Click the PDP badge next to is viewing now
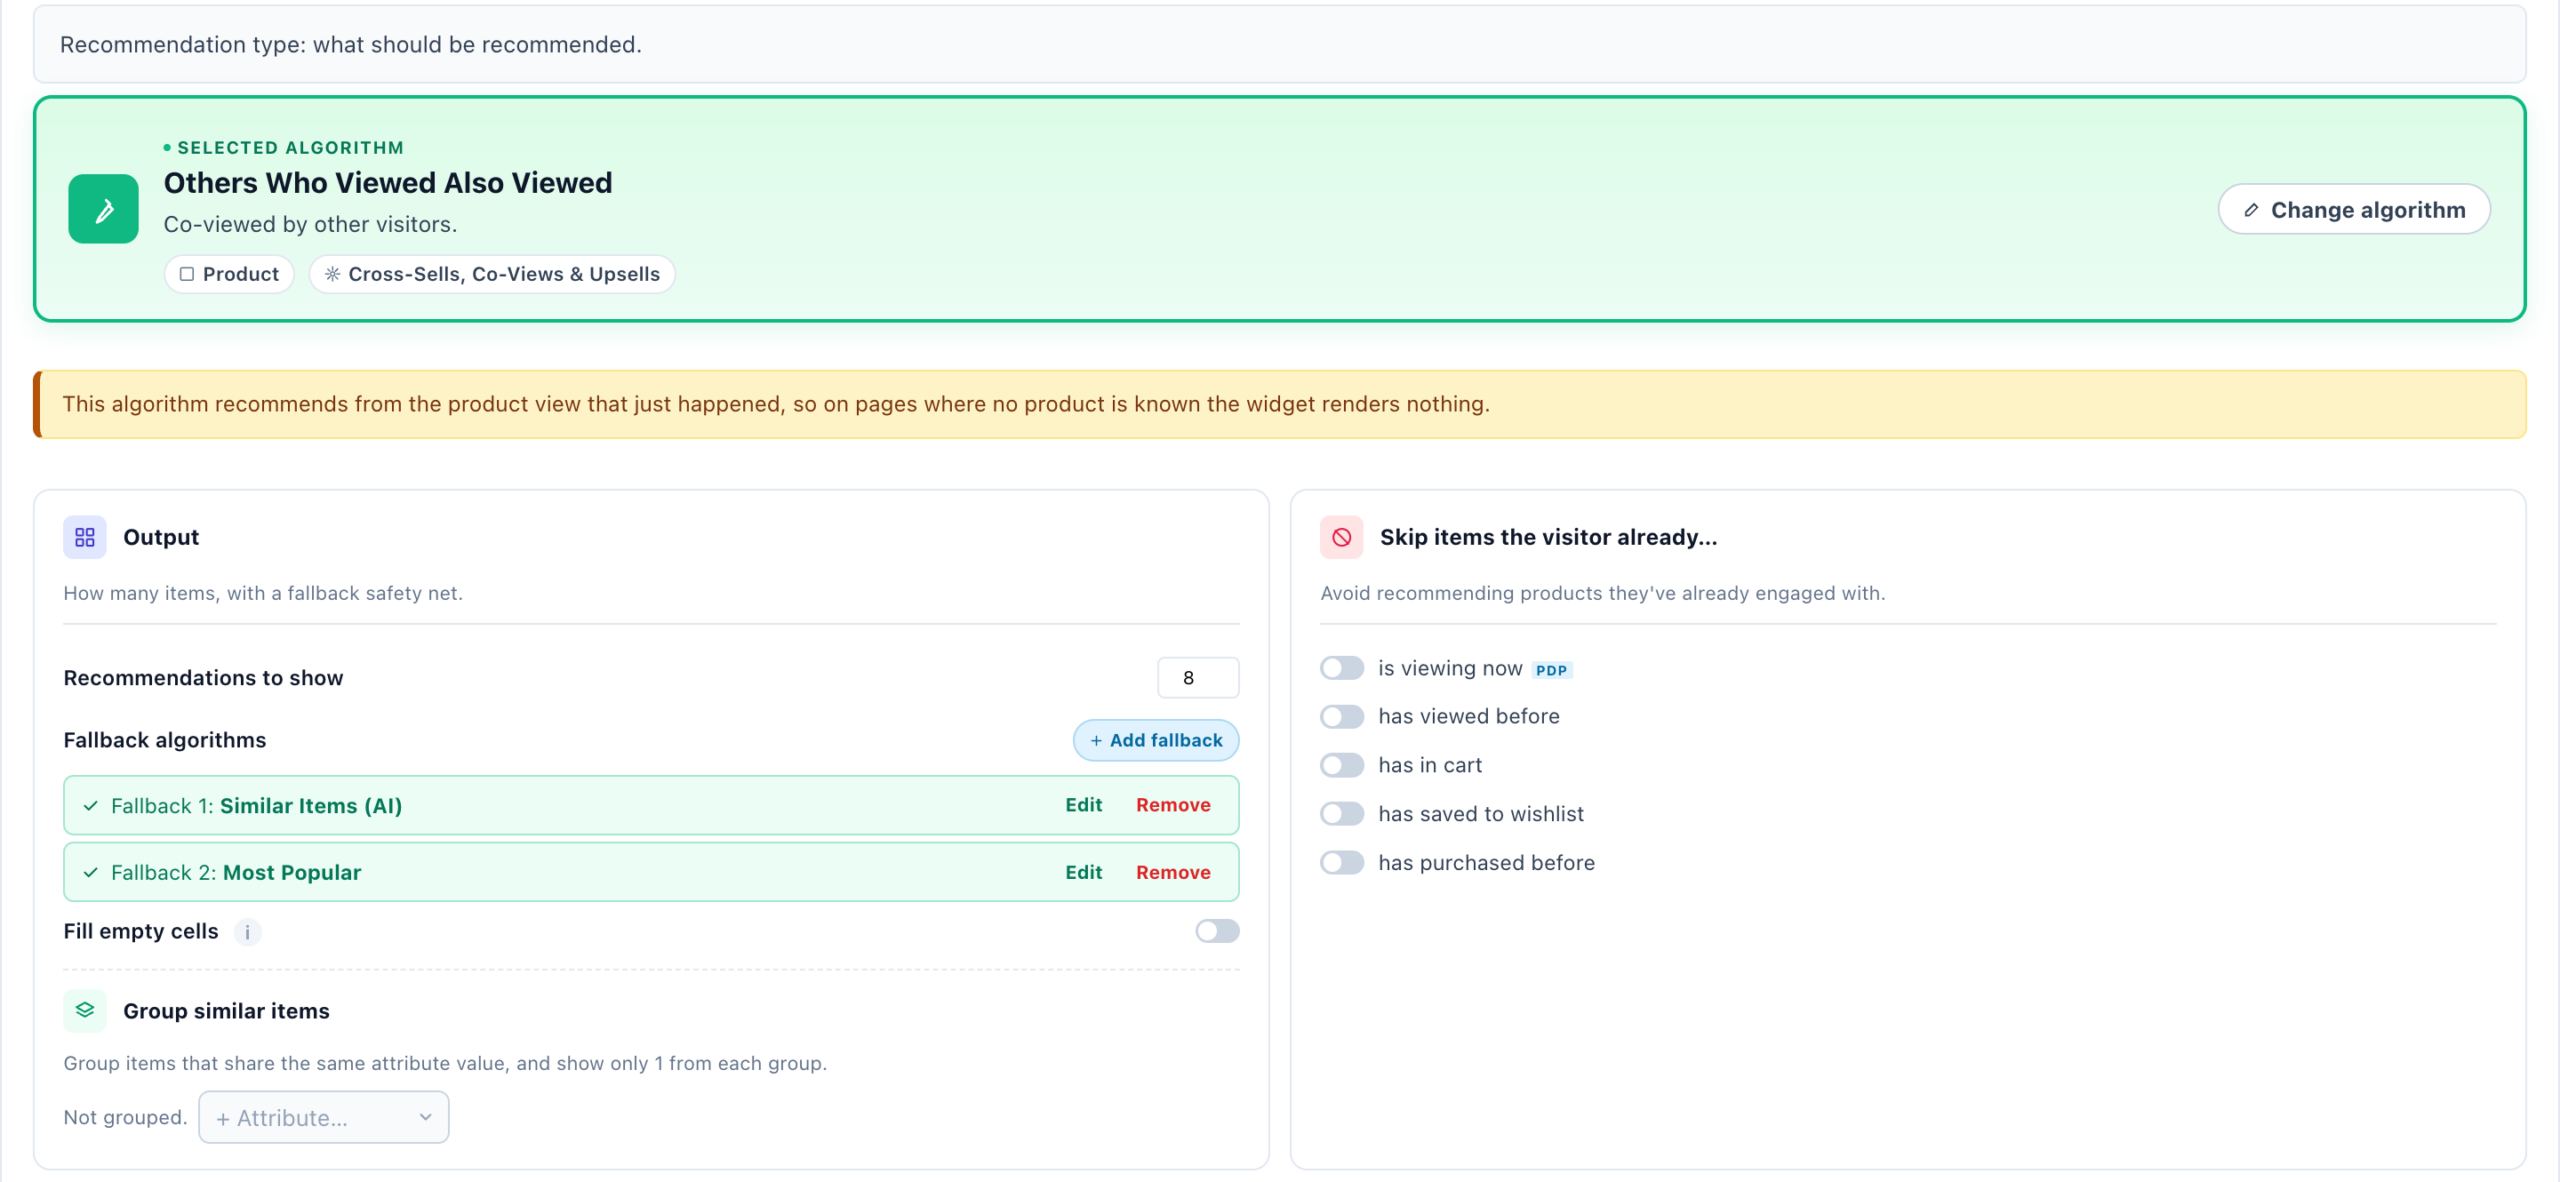 [x=1551, y=670]
